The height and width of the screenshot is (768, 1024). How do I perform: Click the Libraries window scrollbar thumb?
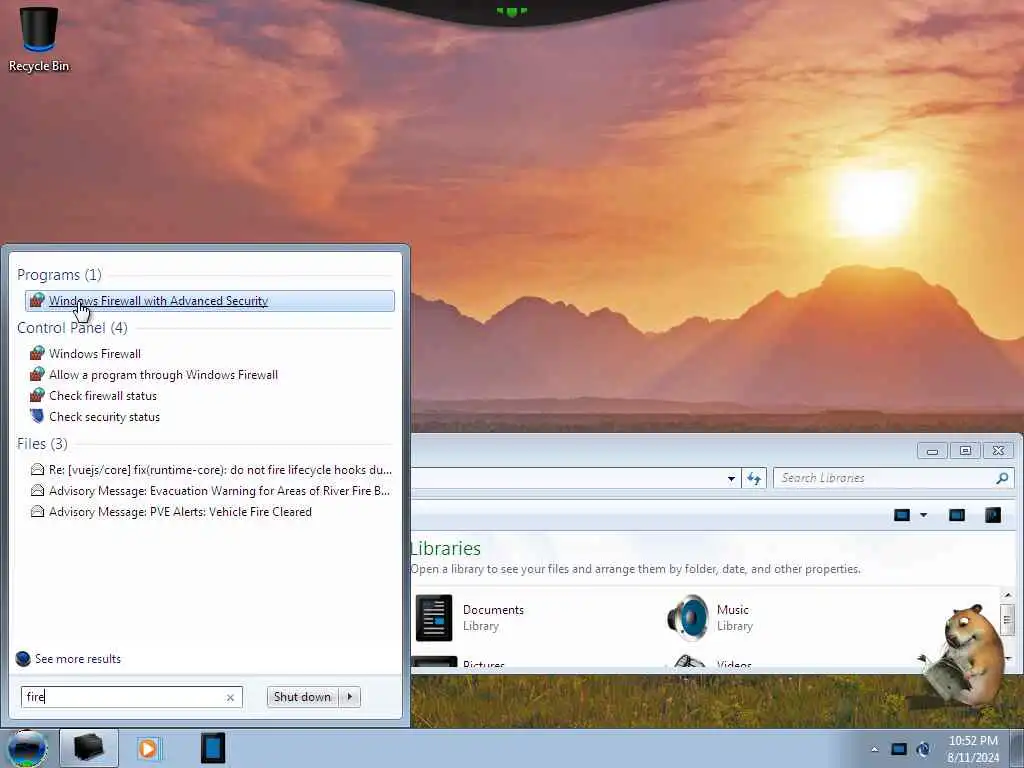(1008, 620)
